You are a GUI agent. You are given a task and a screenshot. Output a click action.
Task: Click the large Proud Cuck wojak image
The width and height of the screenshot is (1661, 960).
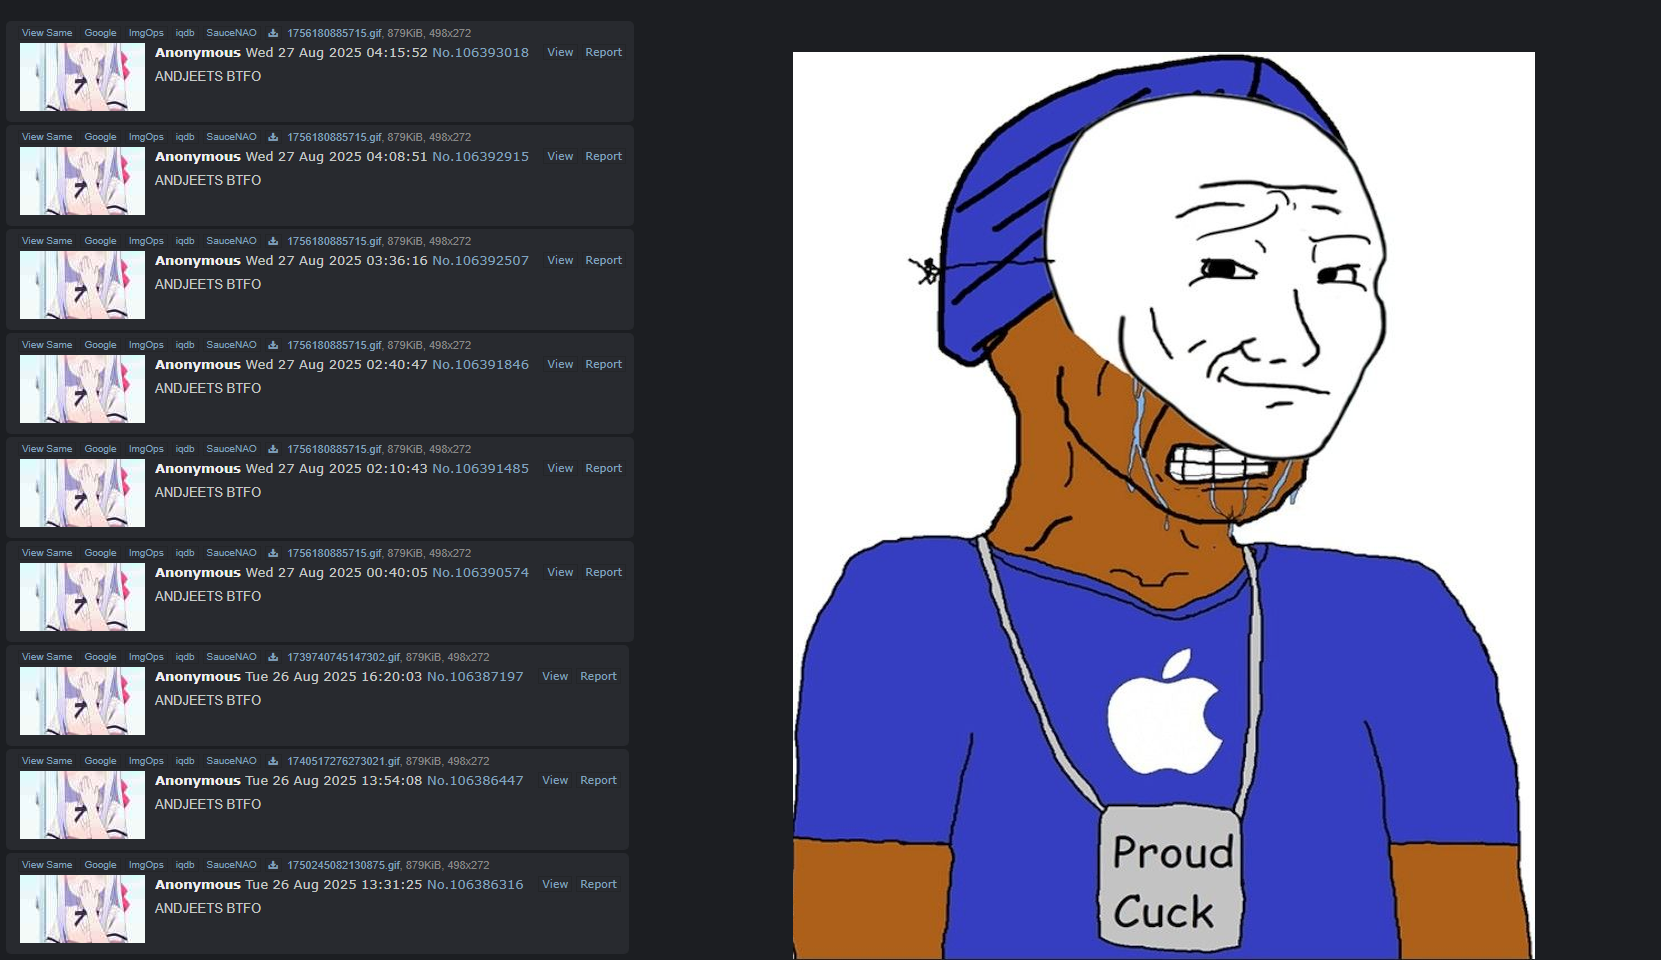[1164, 506]
